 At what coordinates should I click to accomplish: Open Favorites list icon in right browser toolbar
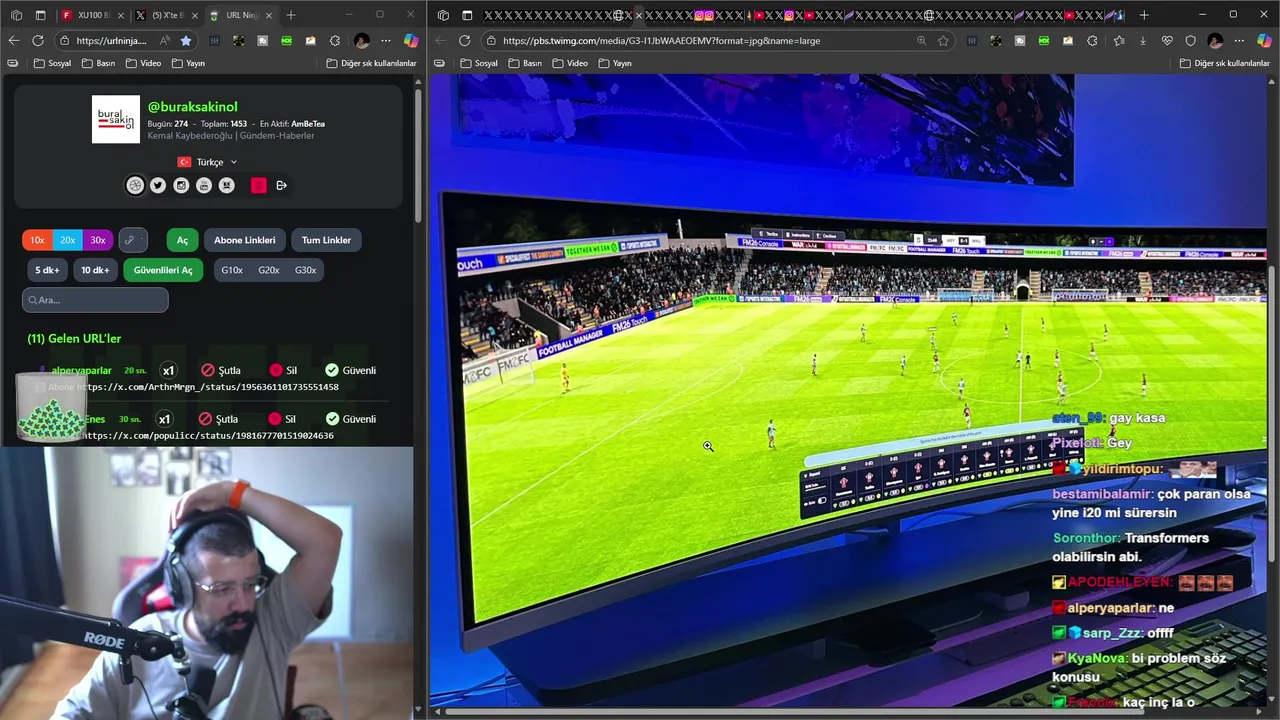(x=1119, y=41)
